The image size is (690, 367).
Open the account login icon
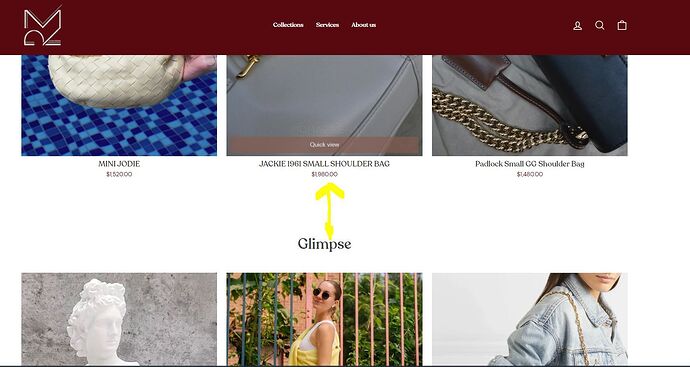[x=577, y=26]
